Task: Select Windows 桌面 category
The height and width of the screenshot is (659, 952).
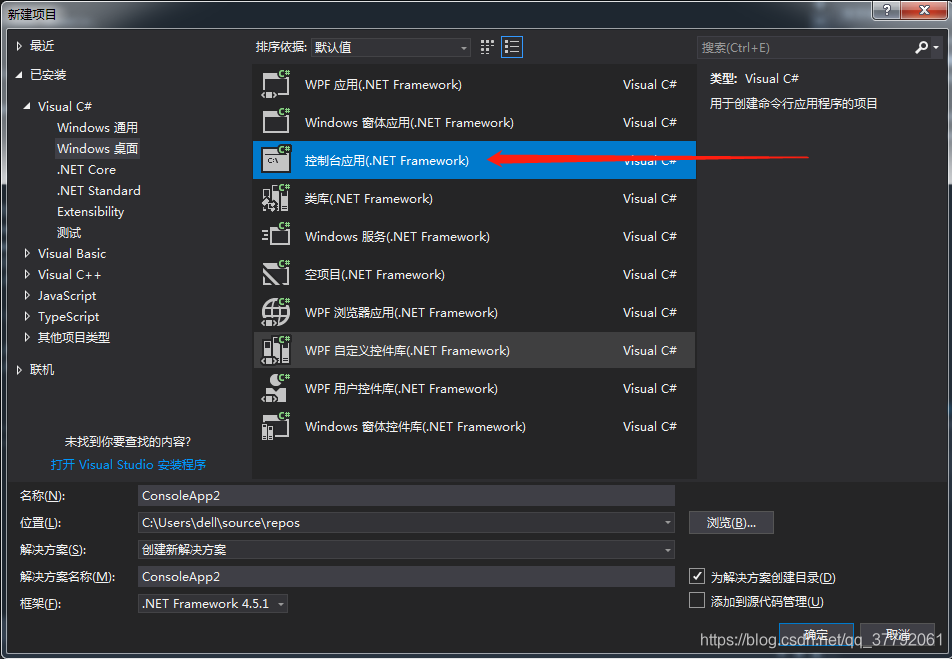Action: [97, 148]
